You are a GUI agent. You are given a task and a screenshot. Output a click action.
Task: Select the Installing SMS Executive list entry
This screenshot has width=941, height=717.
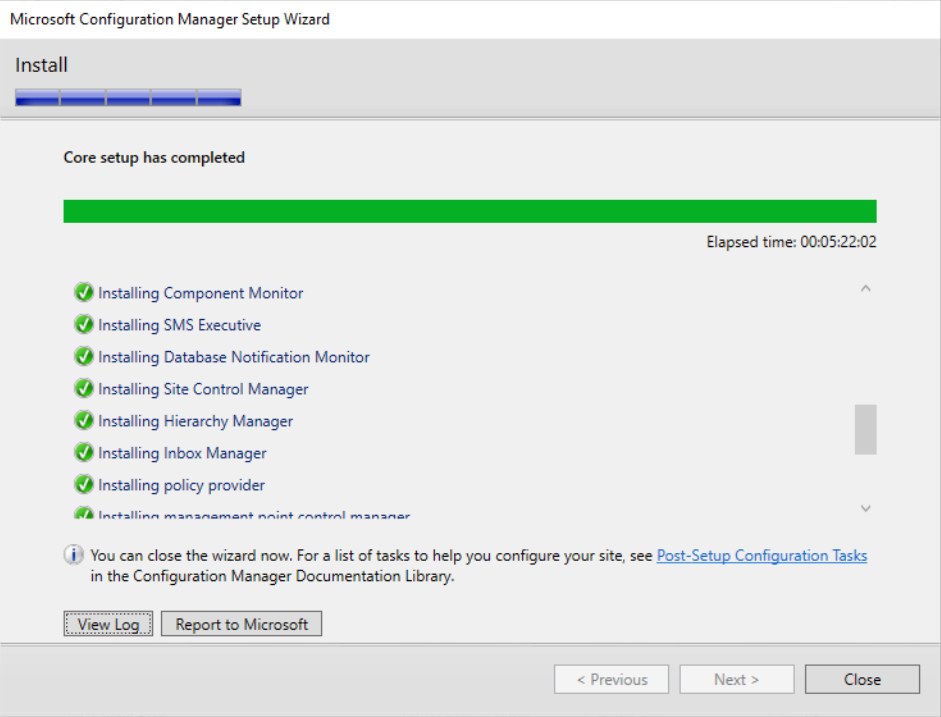pyautogui.click(x=179, y=325)
